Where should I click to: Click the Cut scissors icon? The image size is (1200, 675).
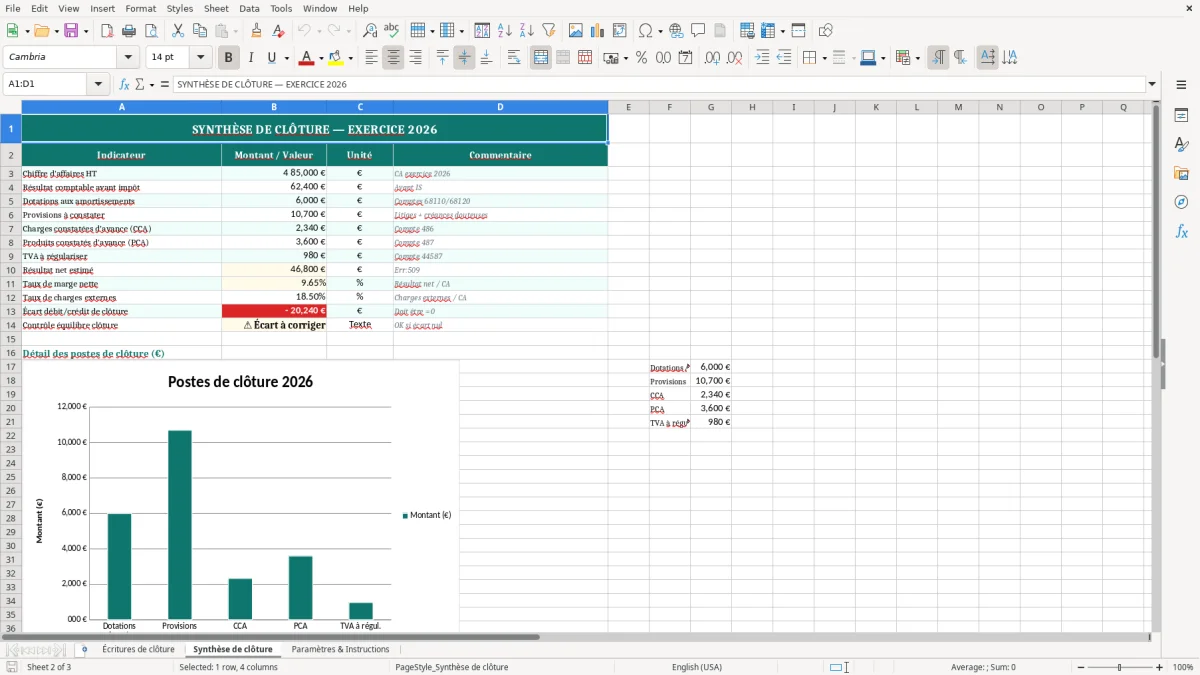[x=177, y=31]
